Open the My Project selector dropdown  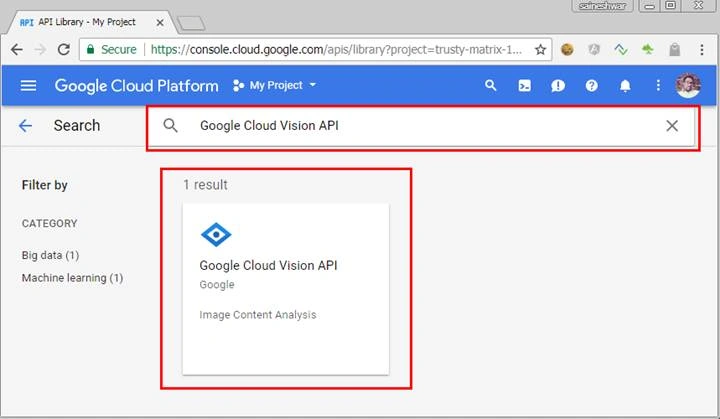[275, 85]
